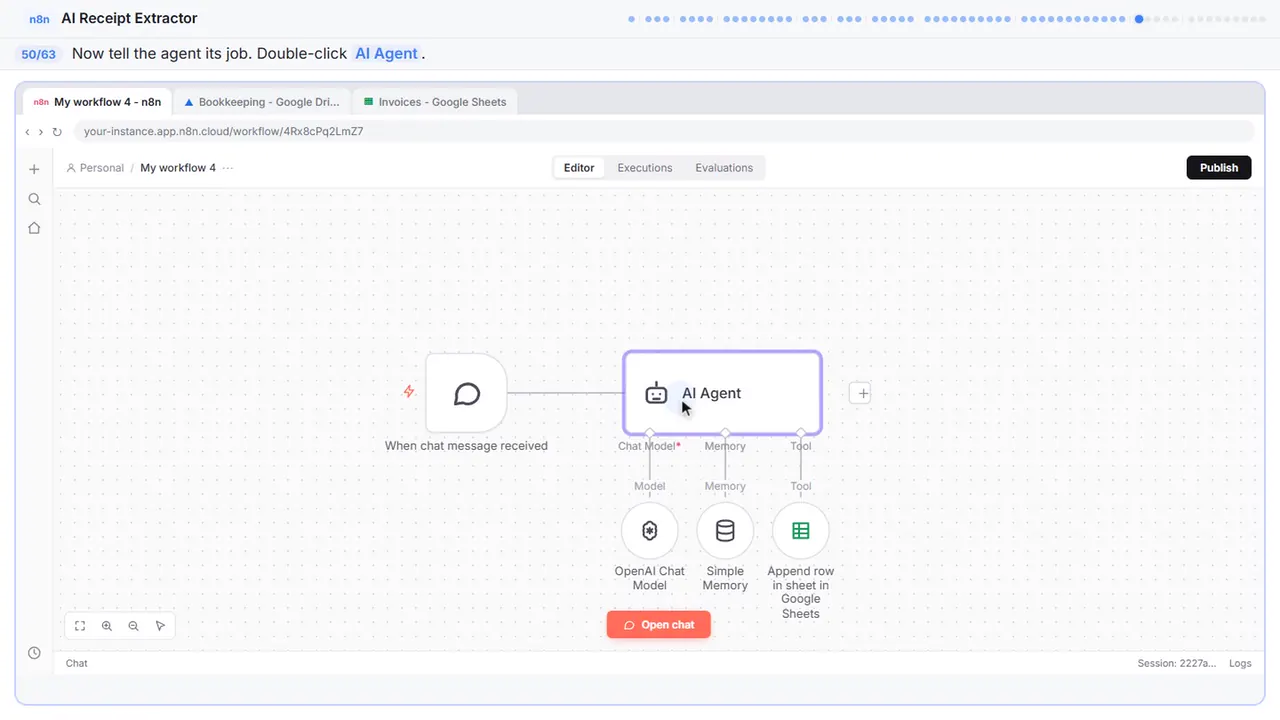Click the trigger lightning bolt icon
Screen dimensions: 1280x720
click(409, 392)
